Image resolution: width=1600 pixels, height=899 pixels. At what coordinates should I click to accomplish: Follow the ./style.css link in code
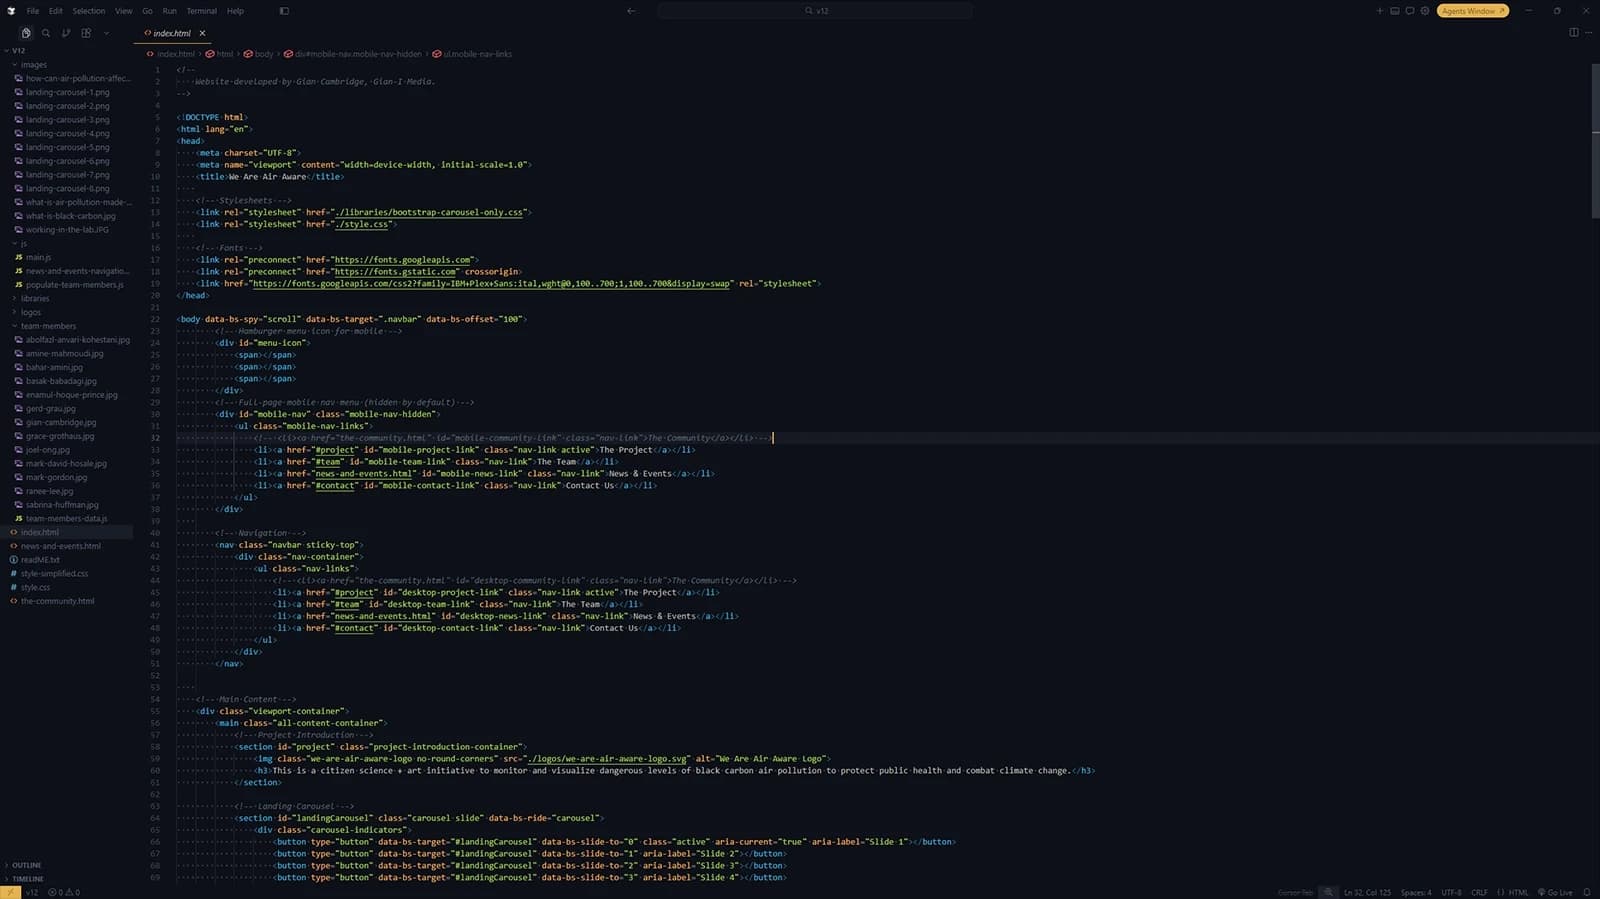click(361, 224)
